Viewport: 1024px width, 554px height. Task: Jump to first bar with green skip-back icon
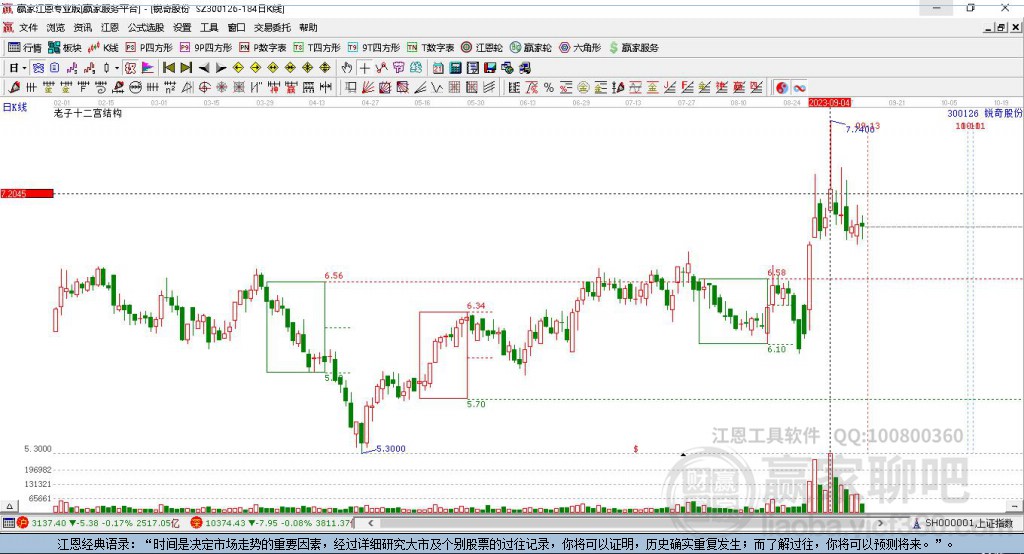(169, 68)
